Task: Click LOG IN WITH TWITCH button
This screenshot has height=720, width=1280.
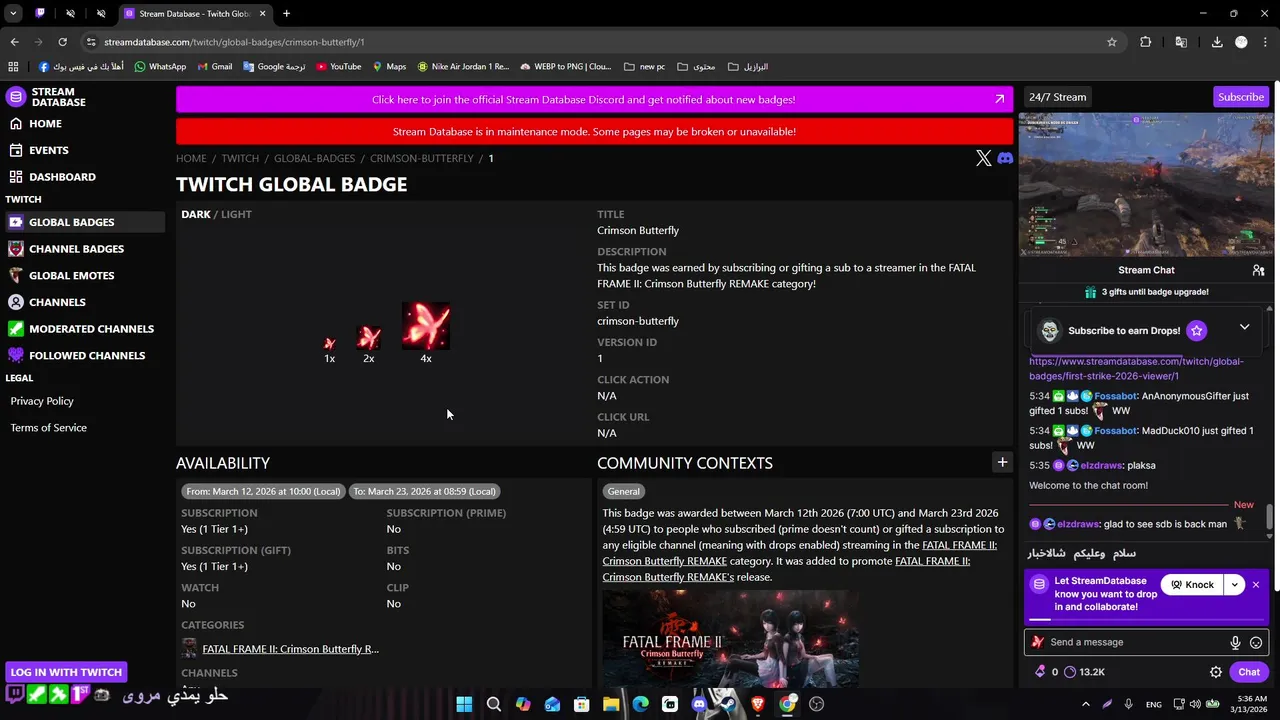Action: pyautogui.click(x=66, y=672)
